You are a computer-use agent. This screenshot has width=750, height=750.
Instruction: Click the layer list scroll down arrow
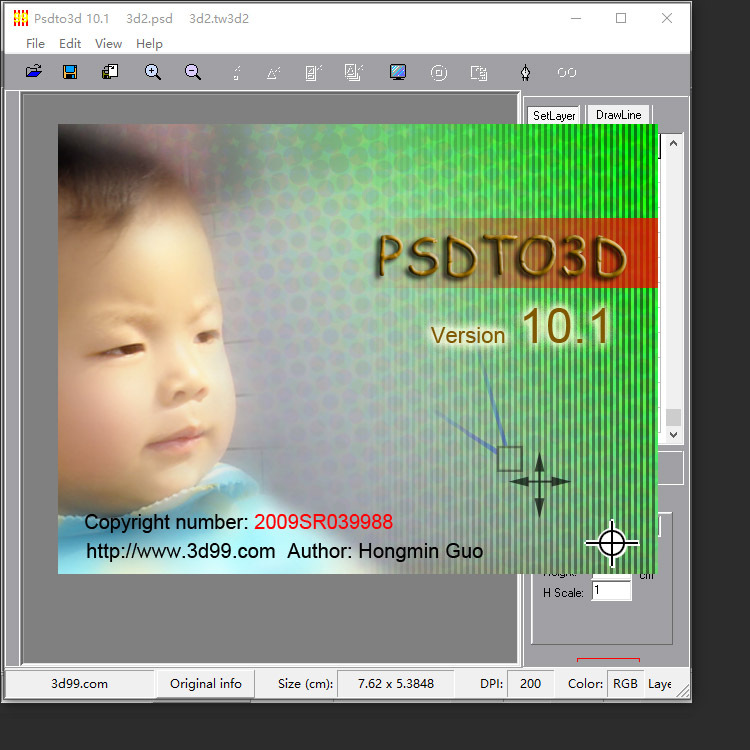tap(673, 435)
